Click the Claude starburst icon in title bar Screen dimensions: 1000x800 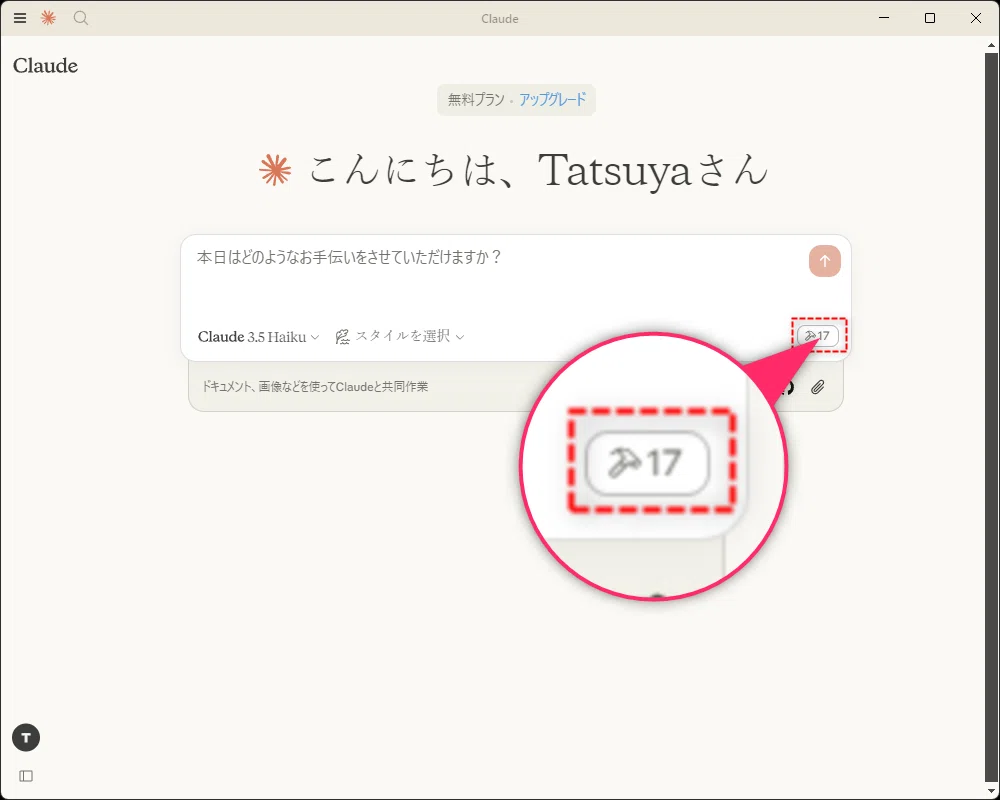pos(48,19)
